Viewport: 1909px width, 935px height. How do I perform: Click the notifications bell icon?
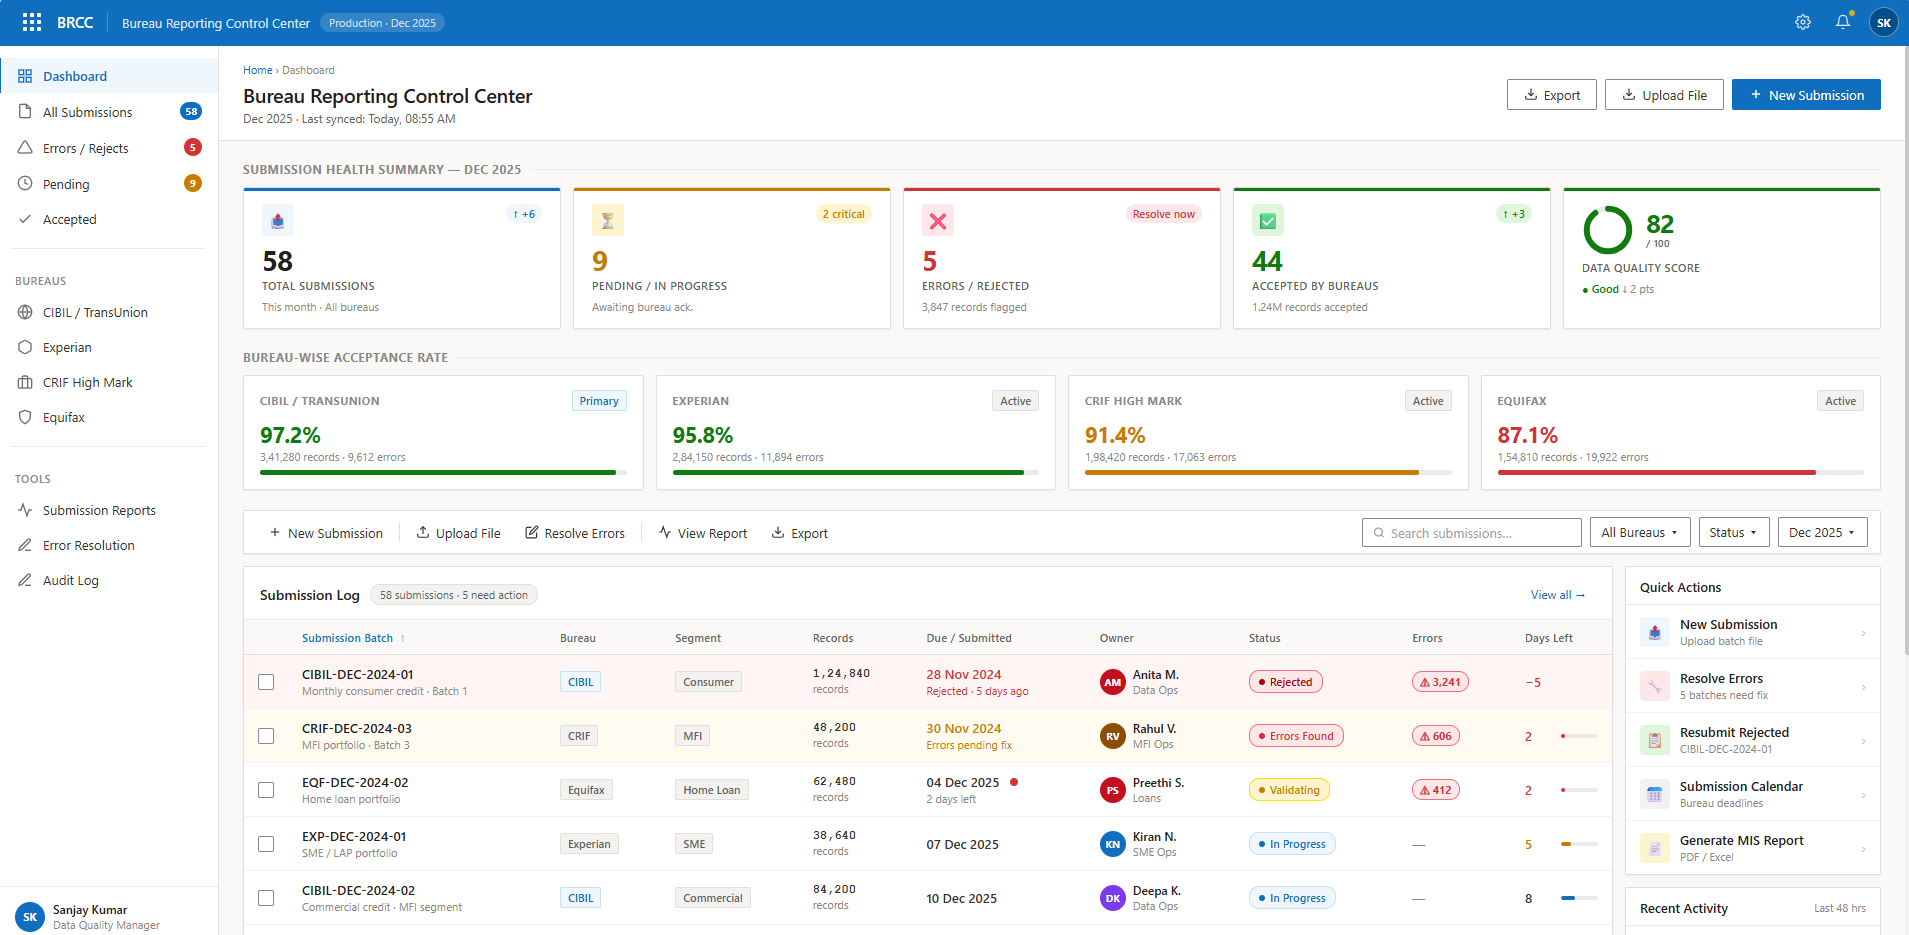1842,22
